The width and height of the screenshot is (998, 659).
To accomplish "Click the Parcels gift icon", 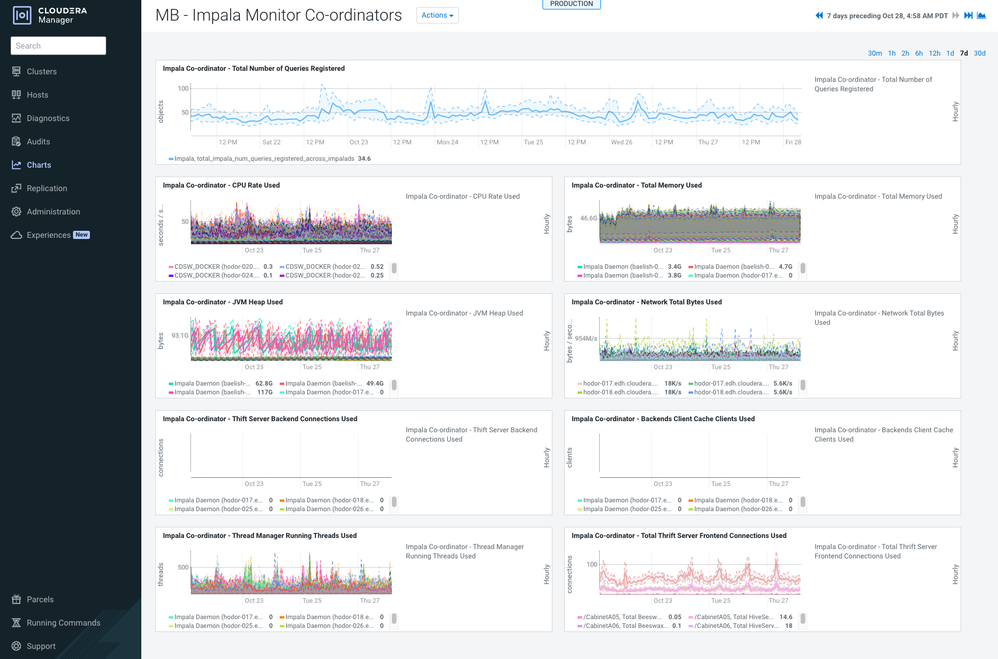I will pos(17,599).
